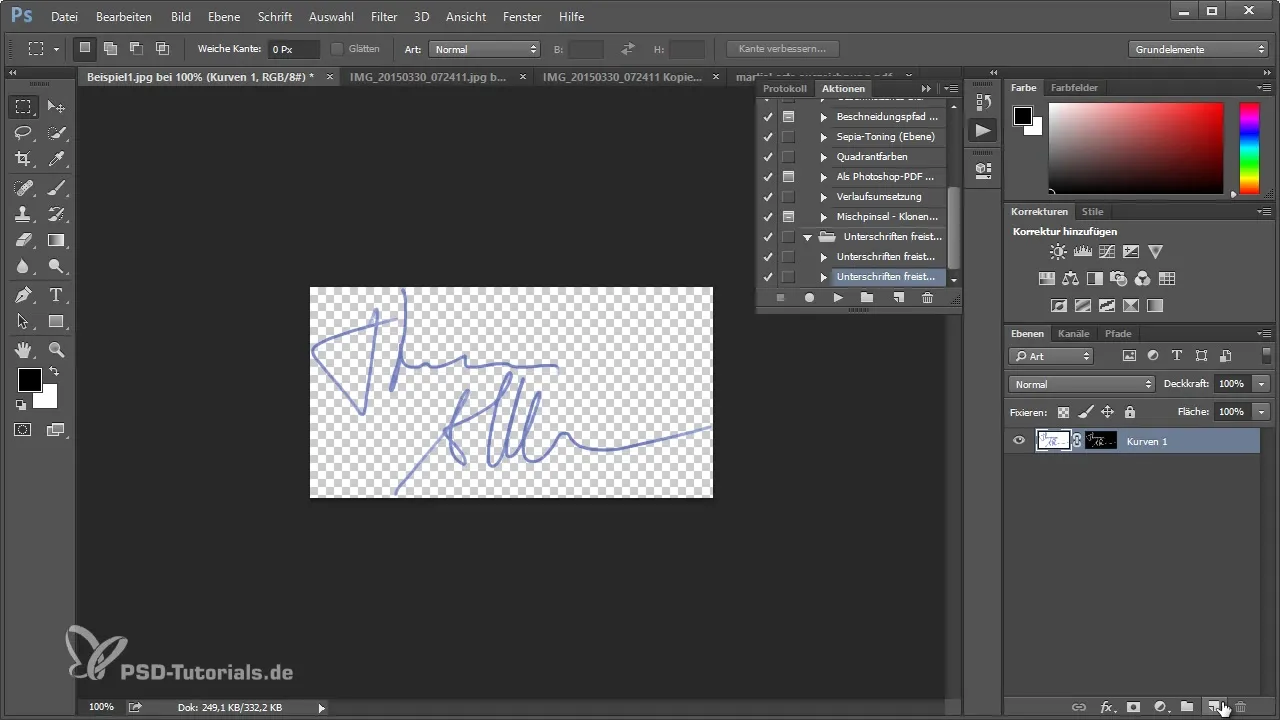Add a Levels adjustment layer
This screenshot has height=720, width=1280.
tap(1082, 252)
